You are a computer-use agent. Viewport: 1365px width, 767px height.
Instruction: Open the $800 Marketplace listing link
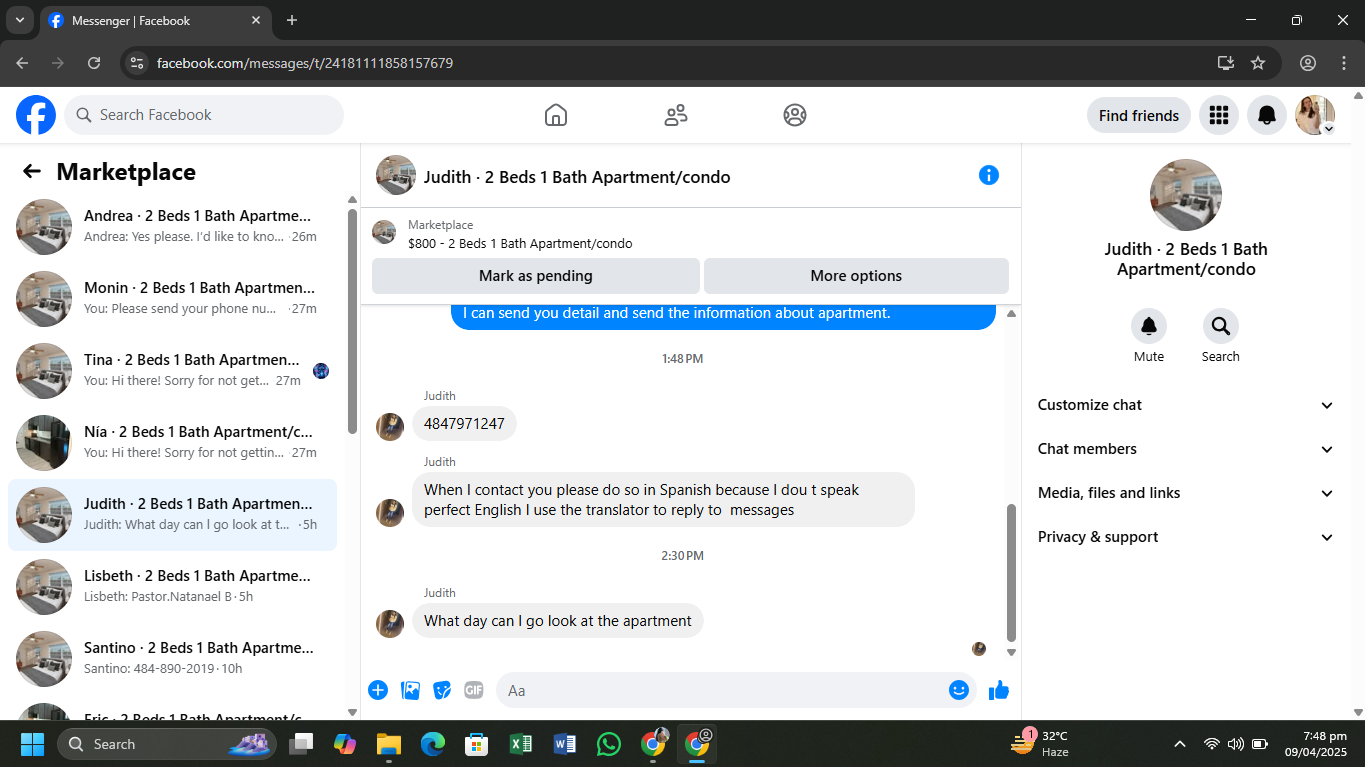(x=520, y=243)
